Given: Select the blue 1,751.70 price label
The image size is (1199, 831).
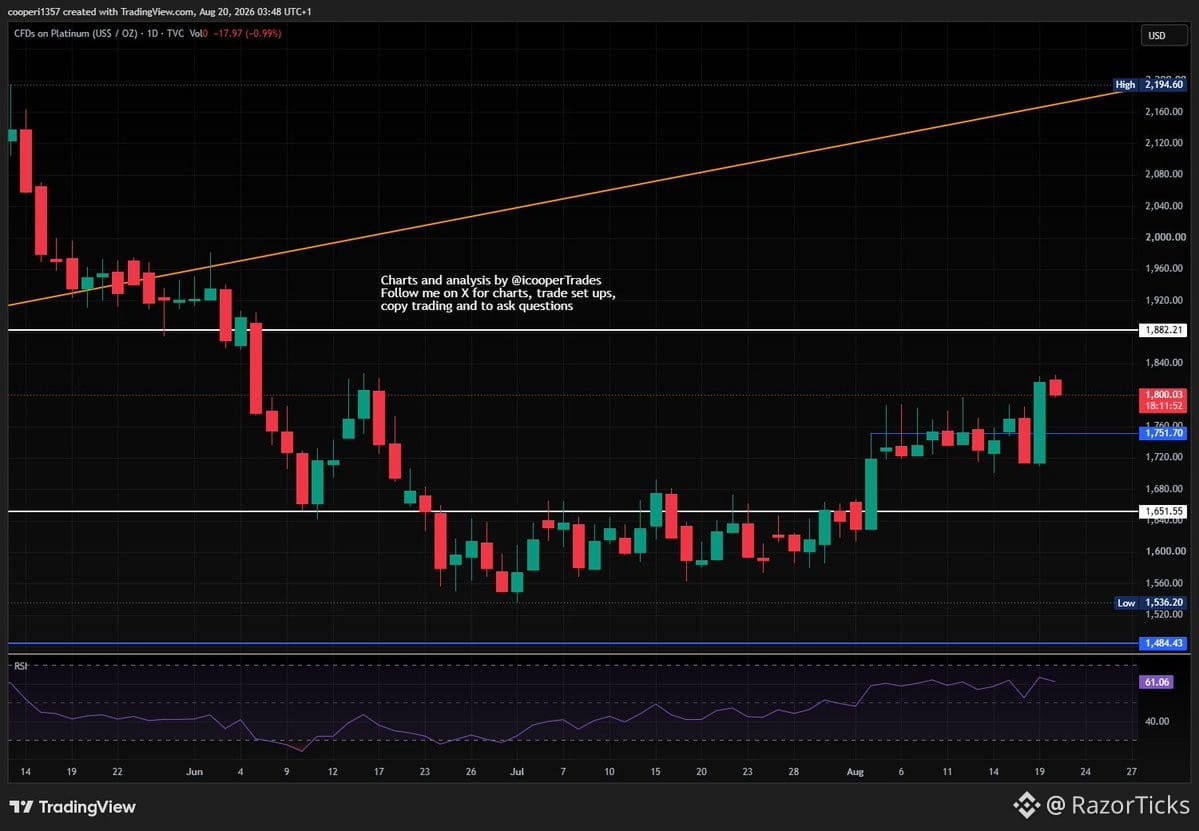Looking at the screenshot, I should (x=1163, y=433).
